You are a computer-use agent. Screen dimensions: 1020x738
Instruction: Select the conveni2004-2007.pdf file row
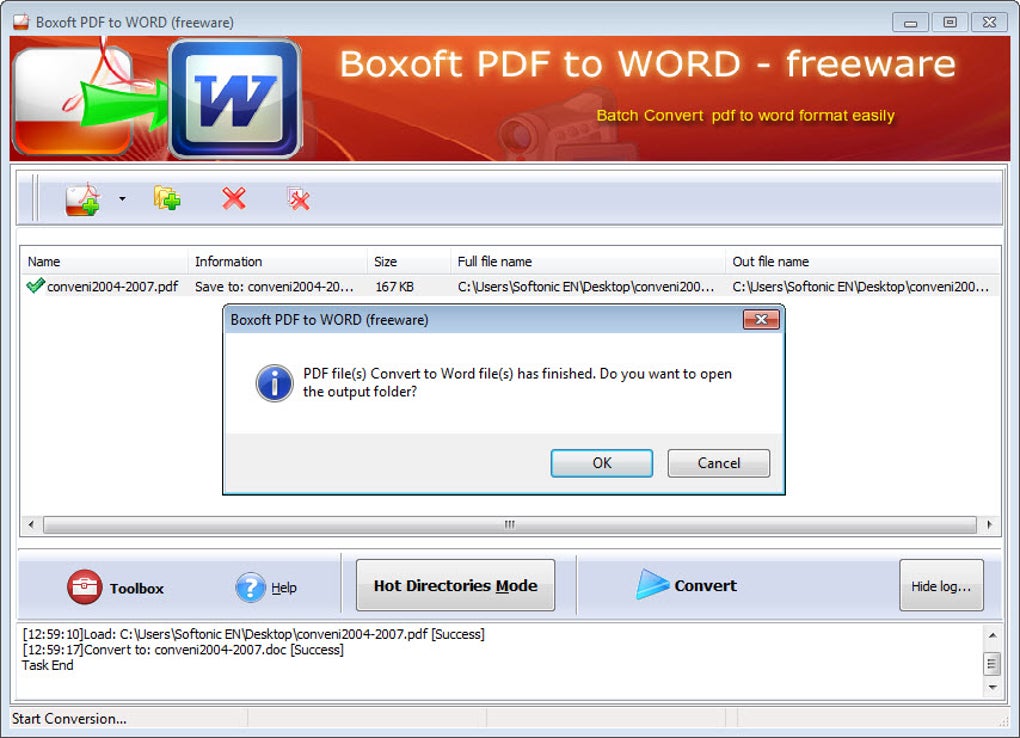(x=510, y=286)
